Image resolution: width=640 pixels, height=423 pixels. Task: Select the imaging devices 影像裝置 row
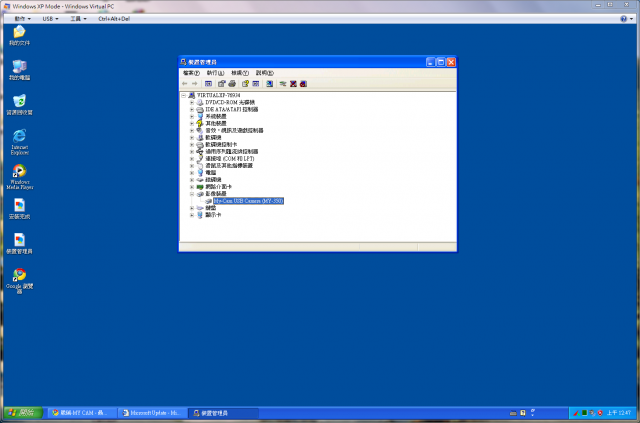tap(216, 194)
